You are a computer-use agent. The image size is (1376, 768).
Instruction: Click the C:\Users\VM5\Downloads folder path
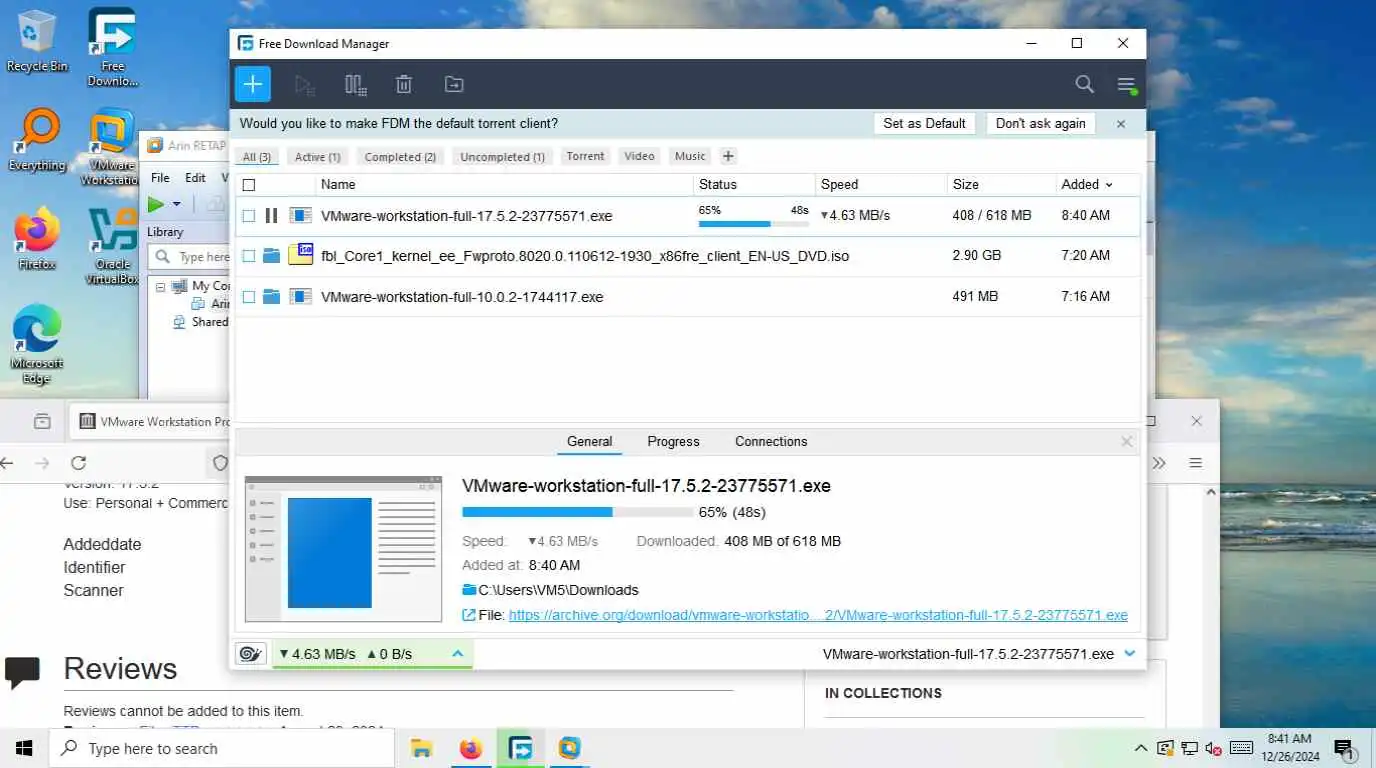[558, 590]
